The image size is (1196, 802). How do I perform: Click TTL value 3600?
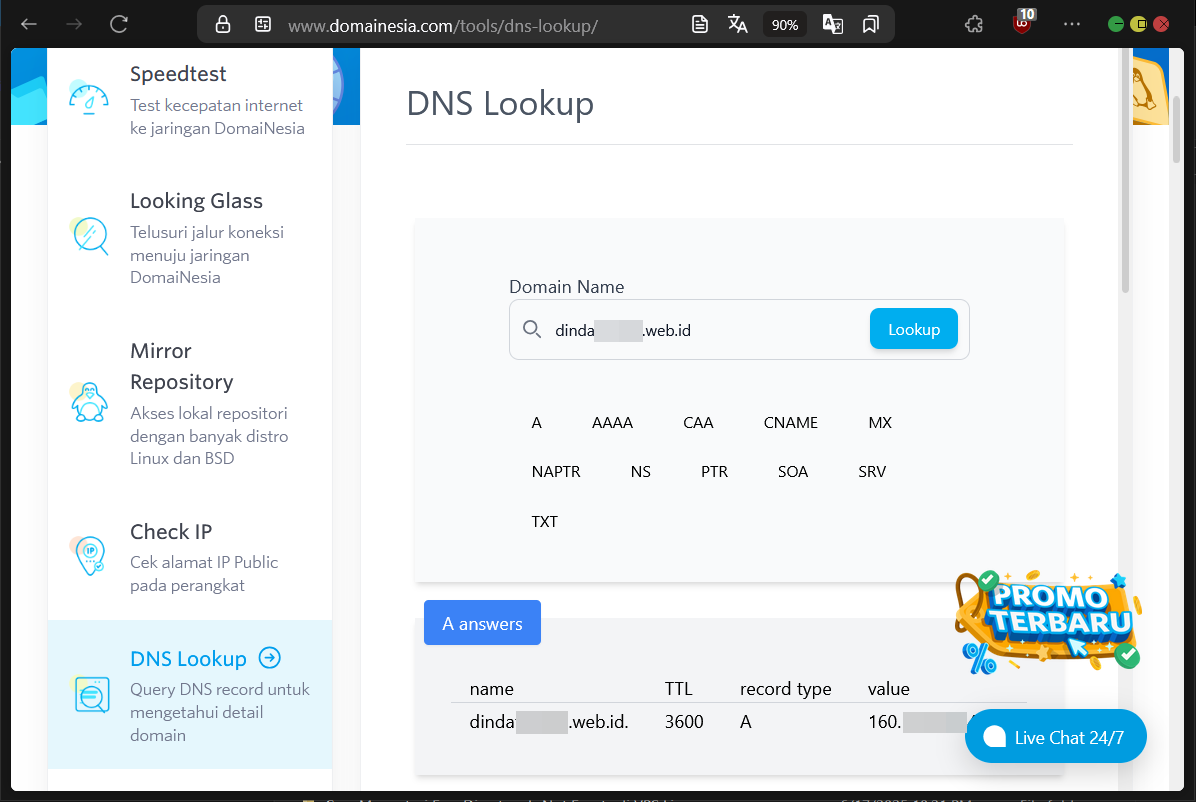tap(683, 722)
